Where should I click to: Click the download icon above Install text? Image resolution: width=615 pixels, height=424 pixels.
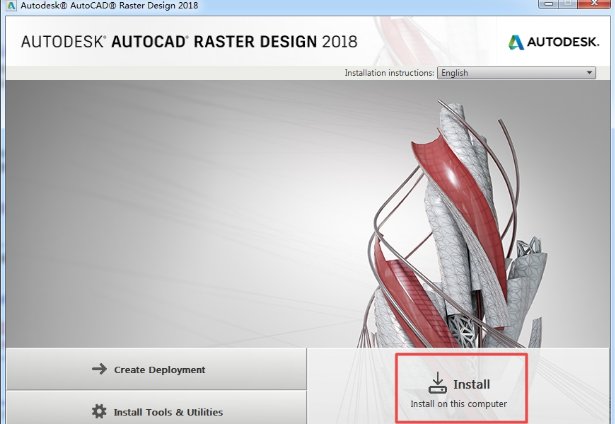click(x=438, y=383)
